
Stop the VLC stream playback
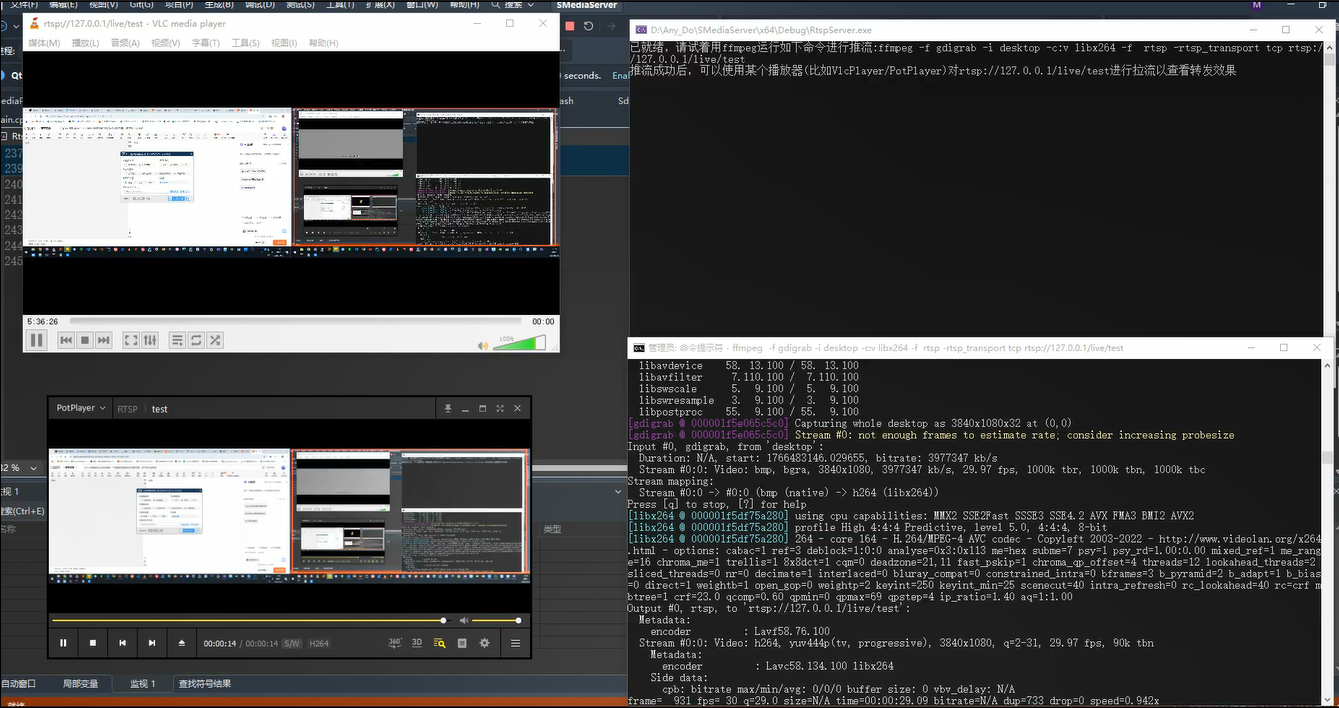pos(85,340)
